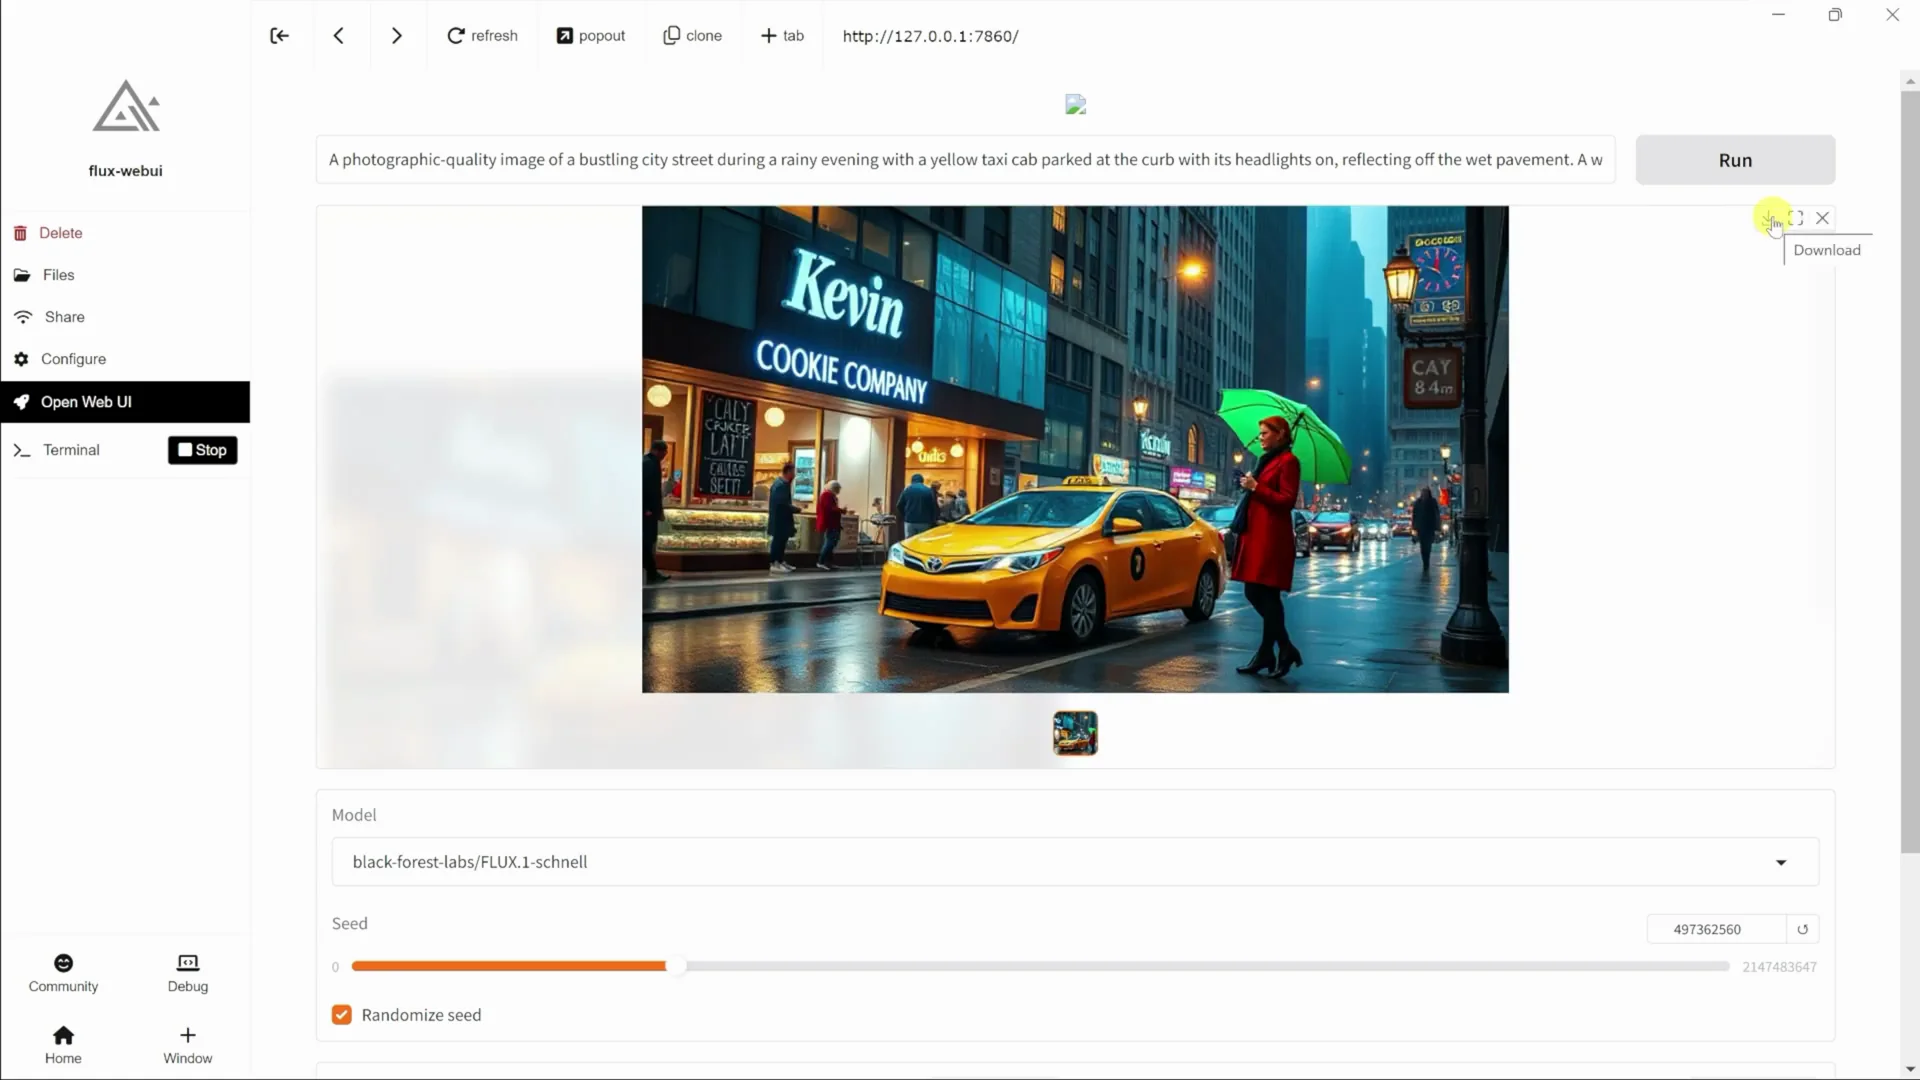The image size is (1920, 1080).
Task: Enable the Randomize seed checkbox
Action: click(x=341, y=1014)
